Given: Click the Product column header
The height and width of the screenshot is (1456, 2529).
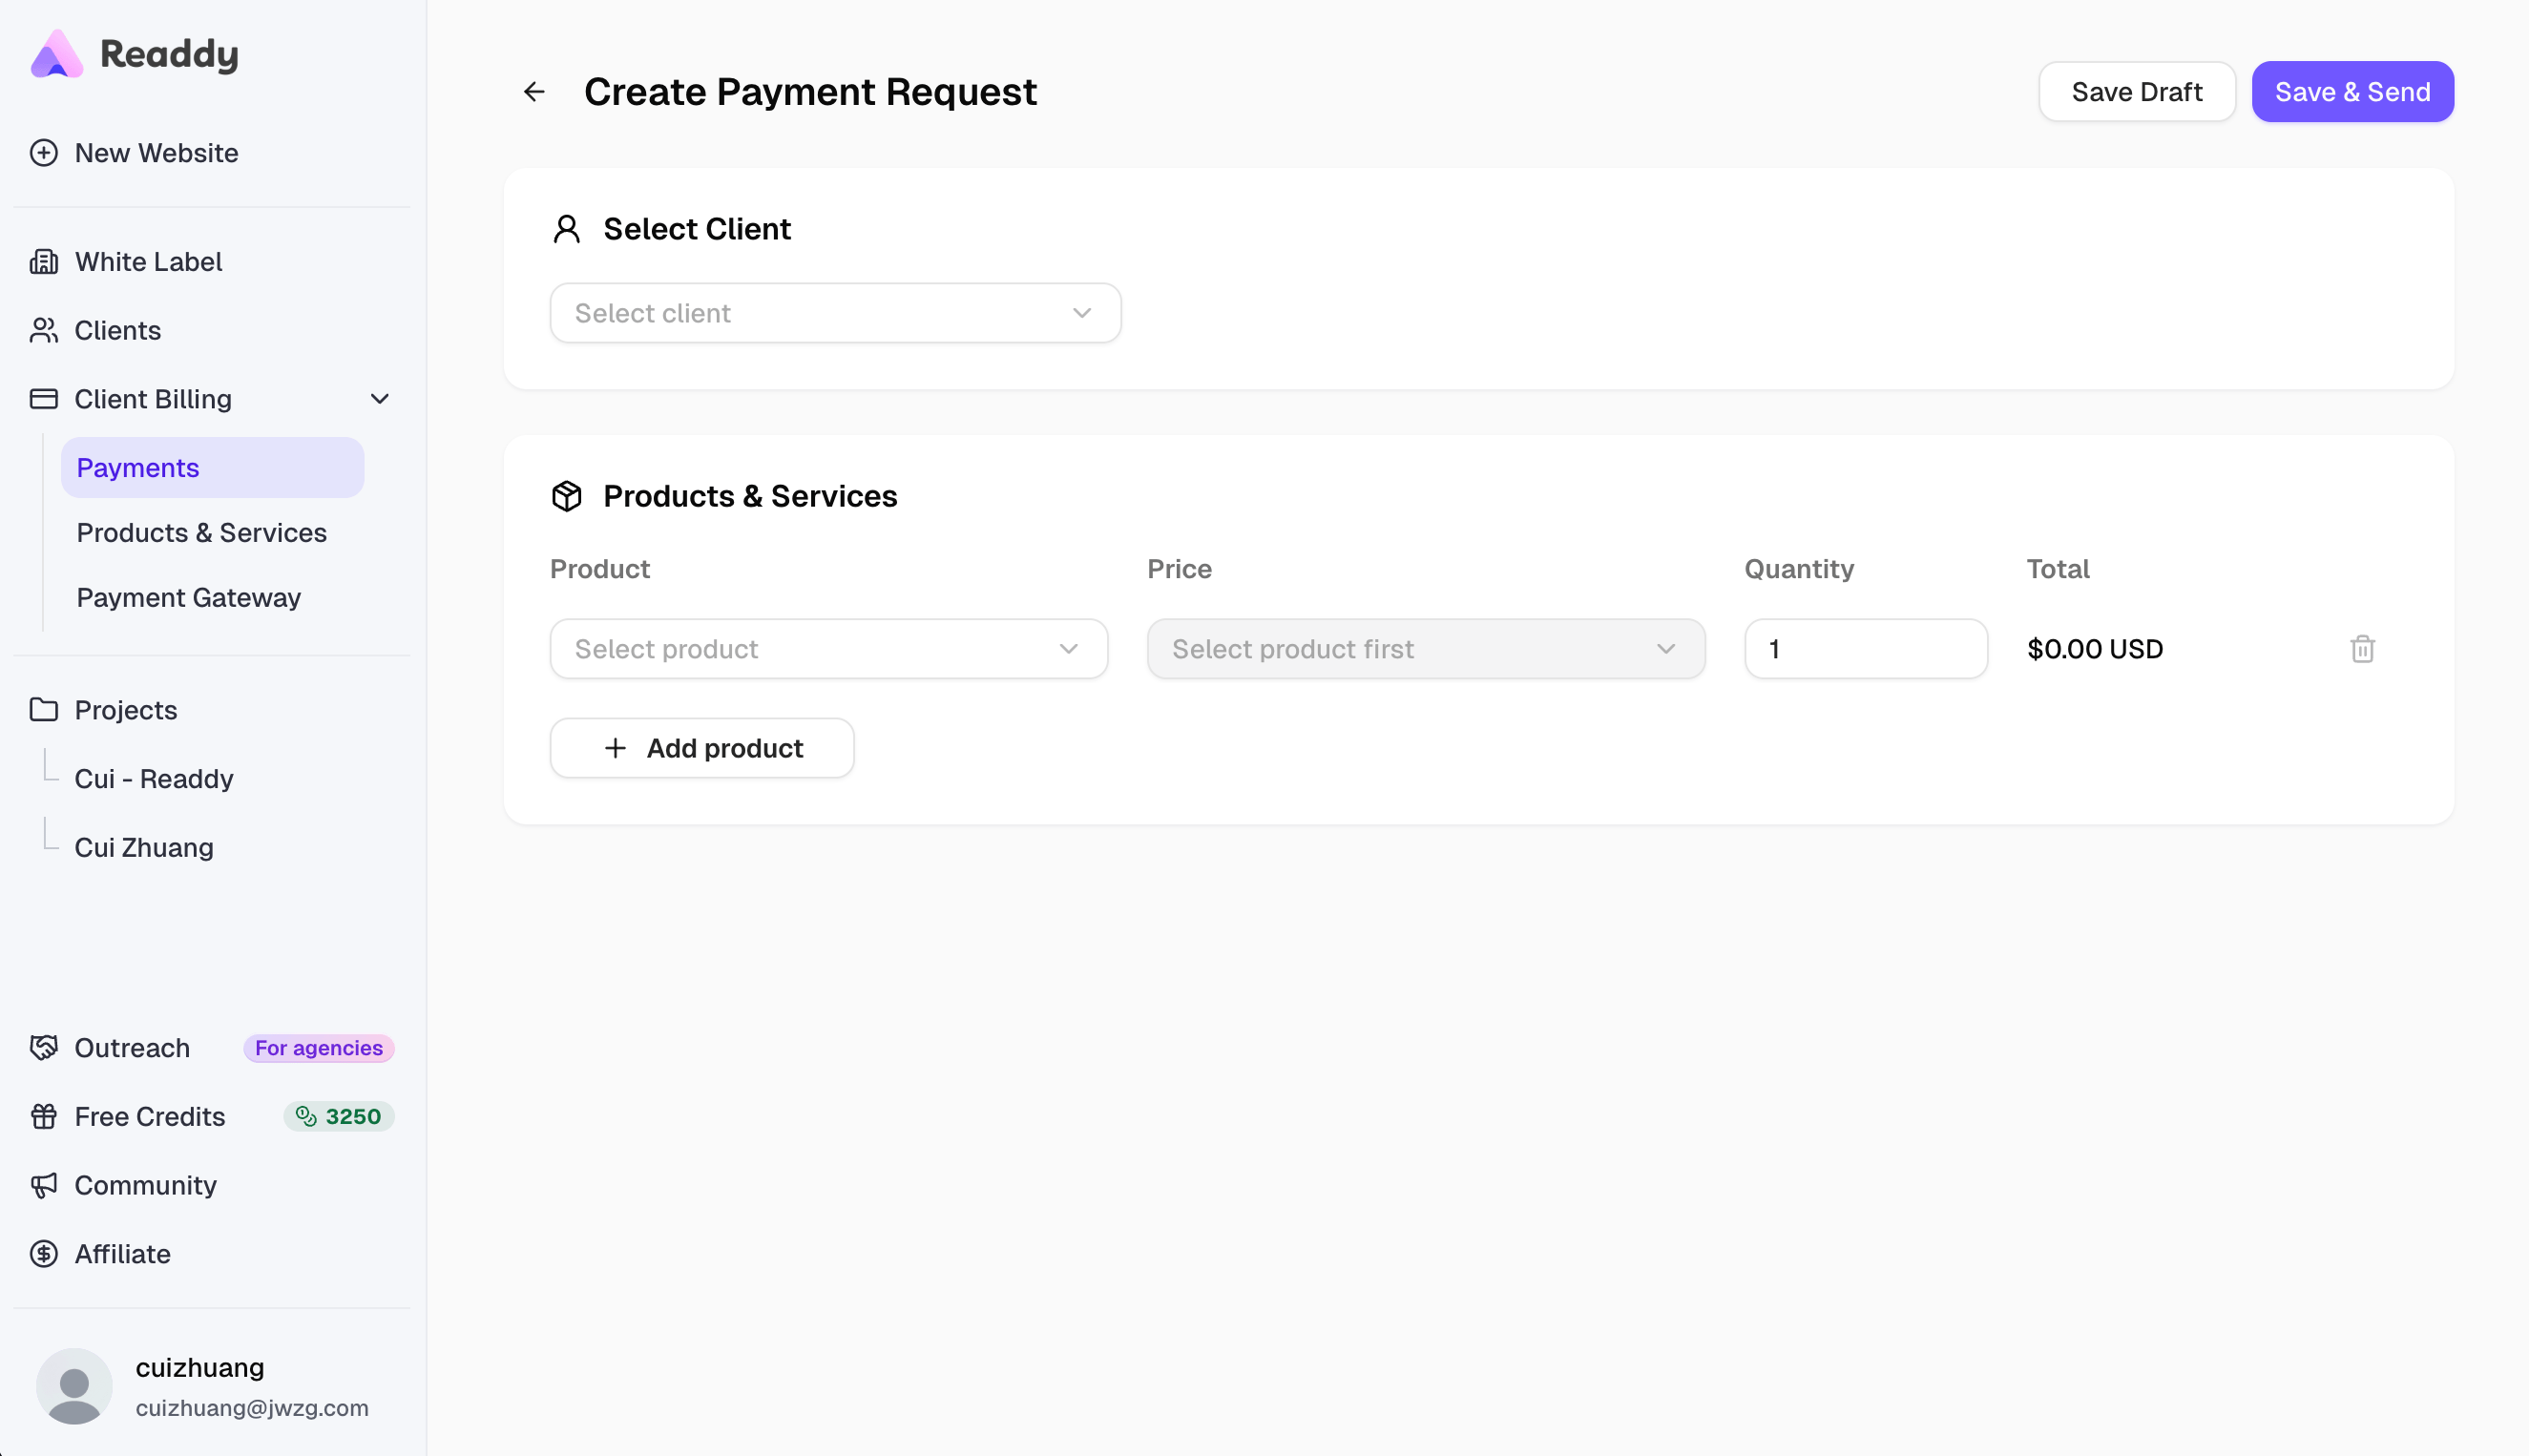Looking at the screenshot, I should 600,569.
